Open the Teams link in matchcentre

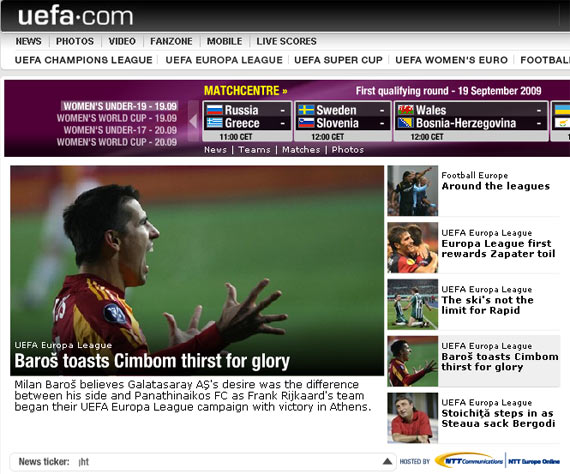tap(254, 150)
